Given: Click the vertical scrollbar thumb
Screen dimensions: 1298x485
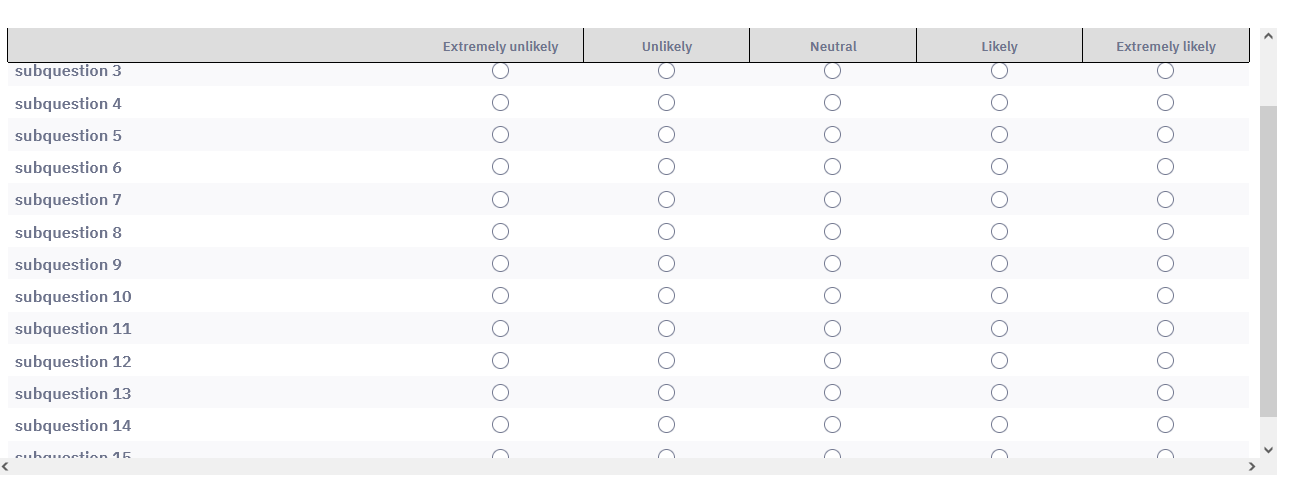Looking at the screenshot, I should coord(1269,260).
